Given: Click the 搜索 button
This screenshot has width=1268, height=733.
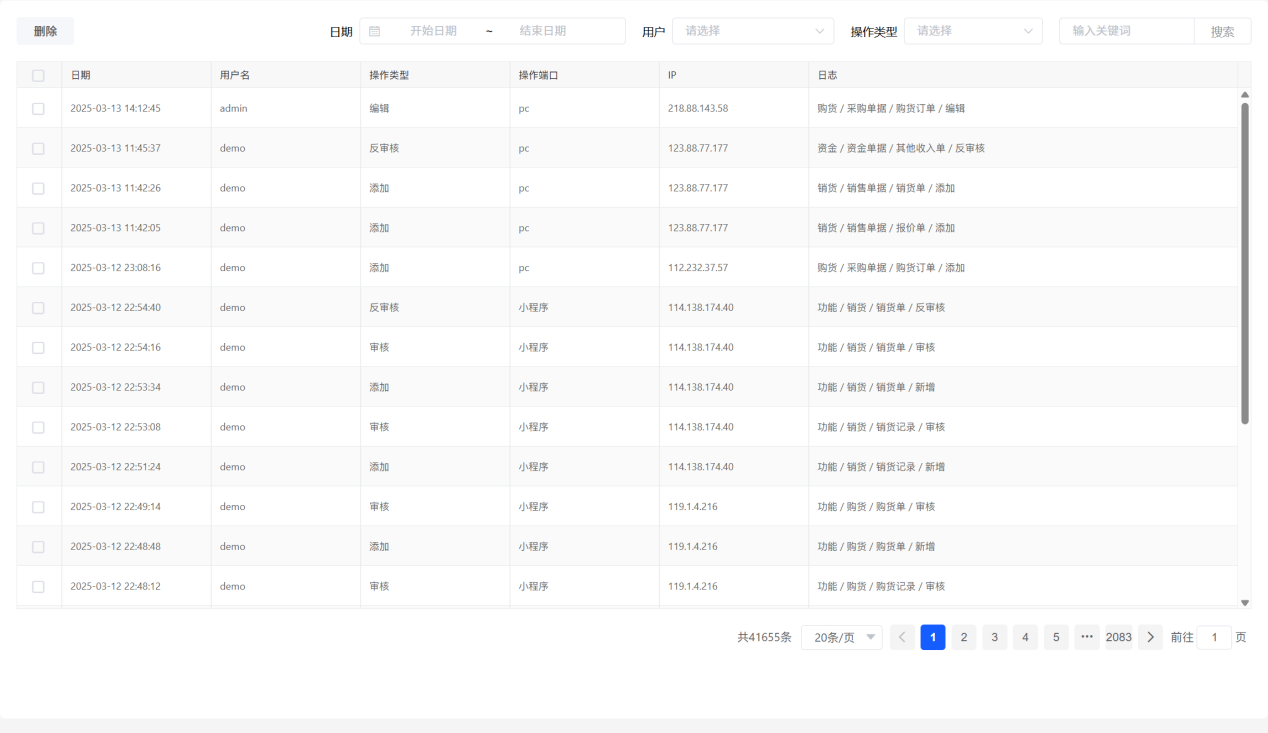Looking at the screenshot, I should pyautogui.click(x=1222, y=31).
